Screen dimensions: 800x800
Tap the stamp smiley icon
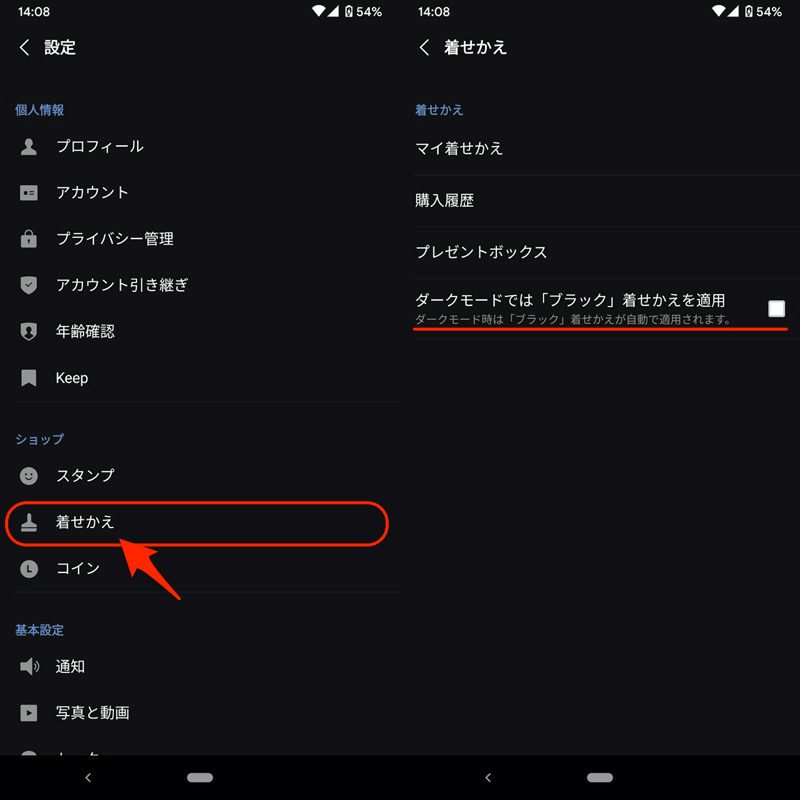tap(29, 476)
